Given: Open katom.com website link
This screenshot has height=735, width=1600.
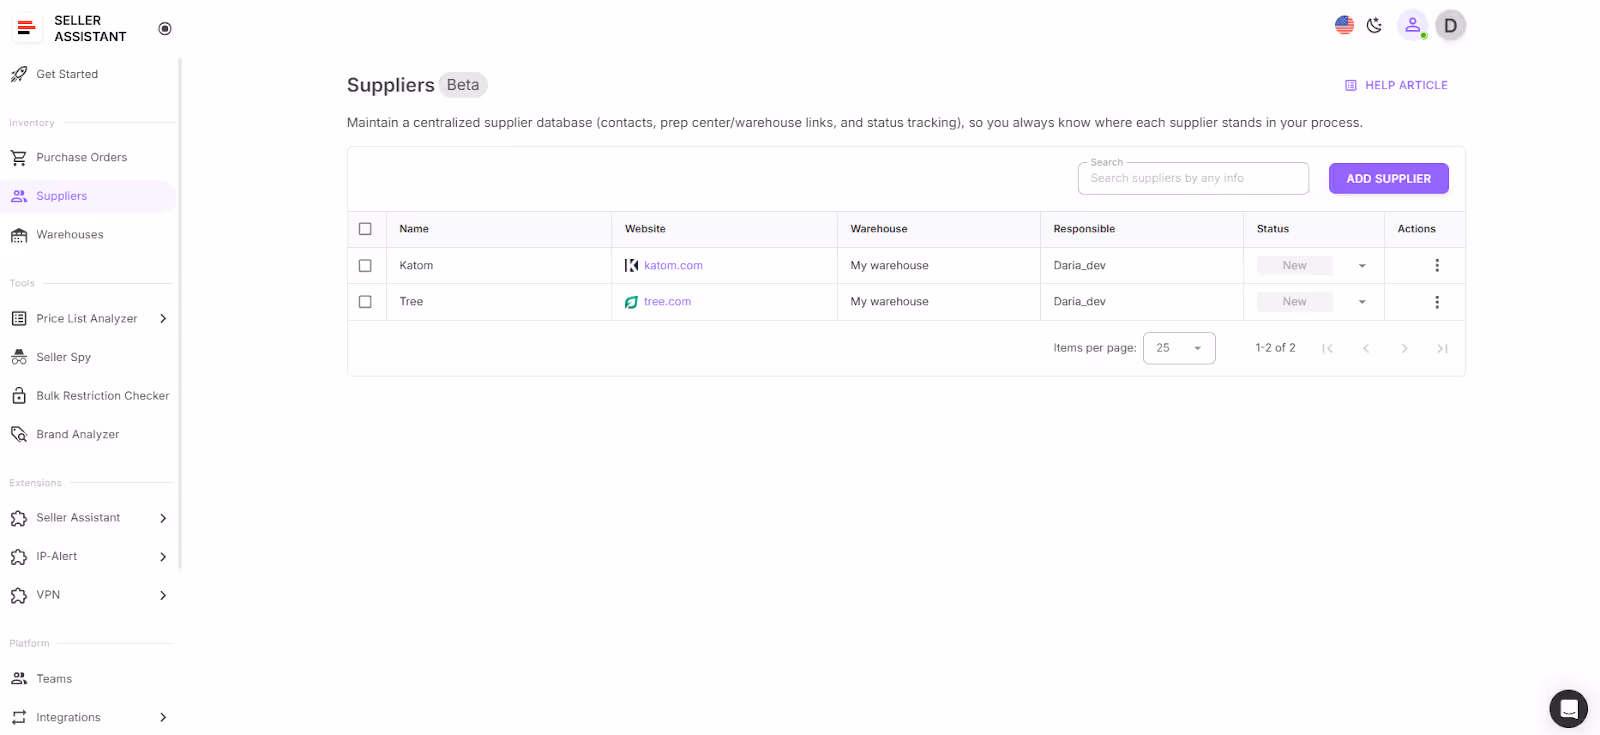Looking at the screenshot, I should [673, 266].
